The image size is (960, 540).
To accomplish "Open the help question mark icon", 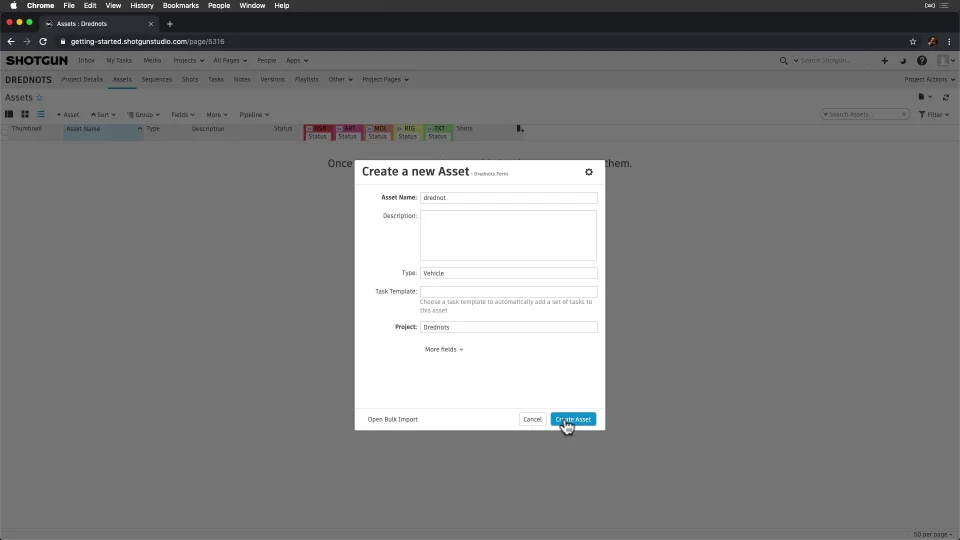I will click(921, 61).
